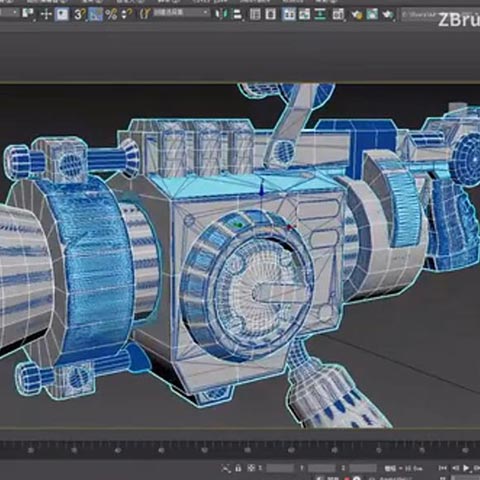The width and height of the screenshot is (480, 480).
Task: Click the Render Production teapot icon
Action: click(x=387, y=14)
